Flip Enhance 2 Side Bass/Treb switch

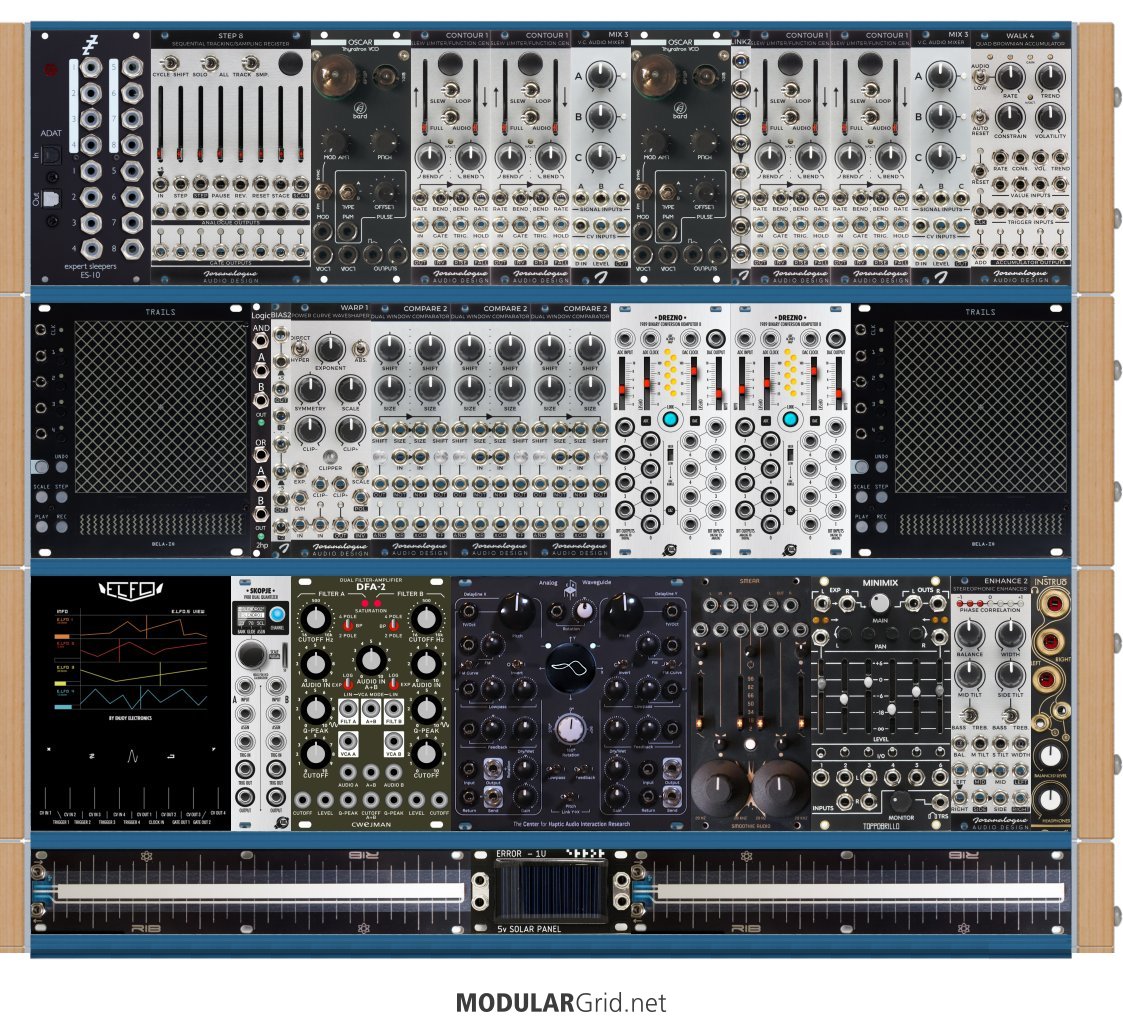[x=1010, y=715]
